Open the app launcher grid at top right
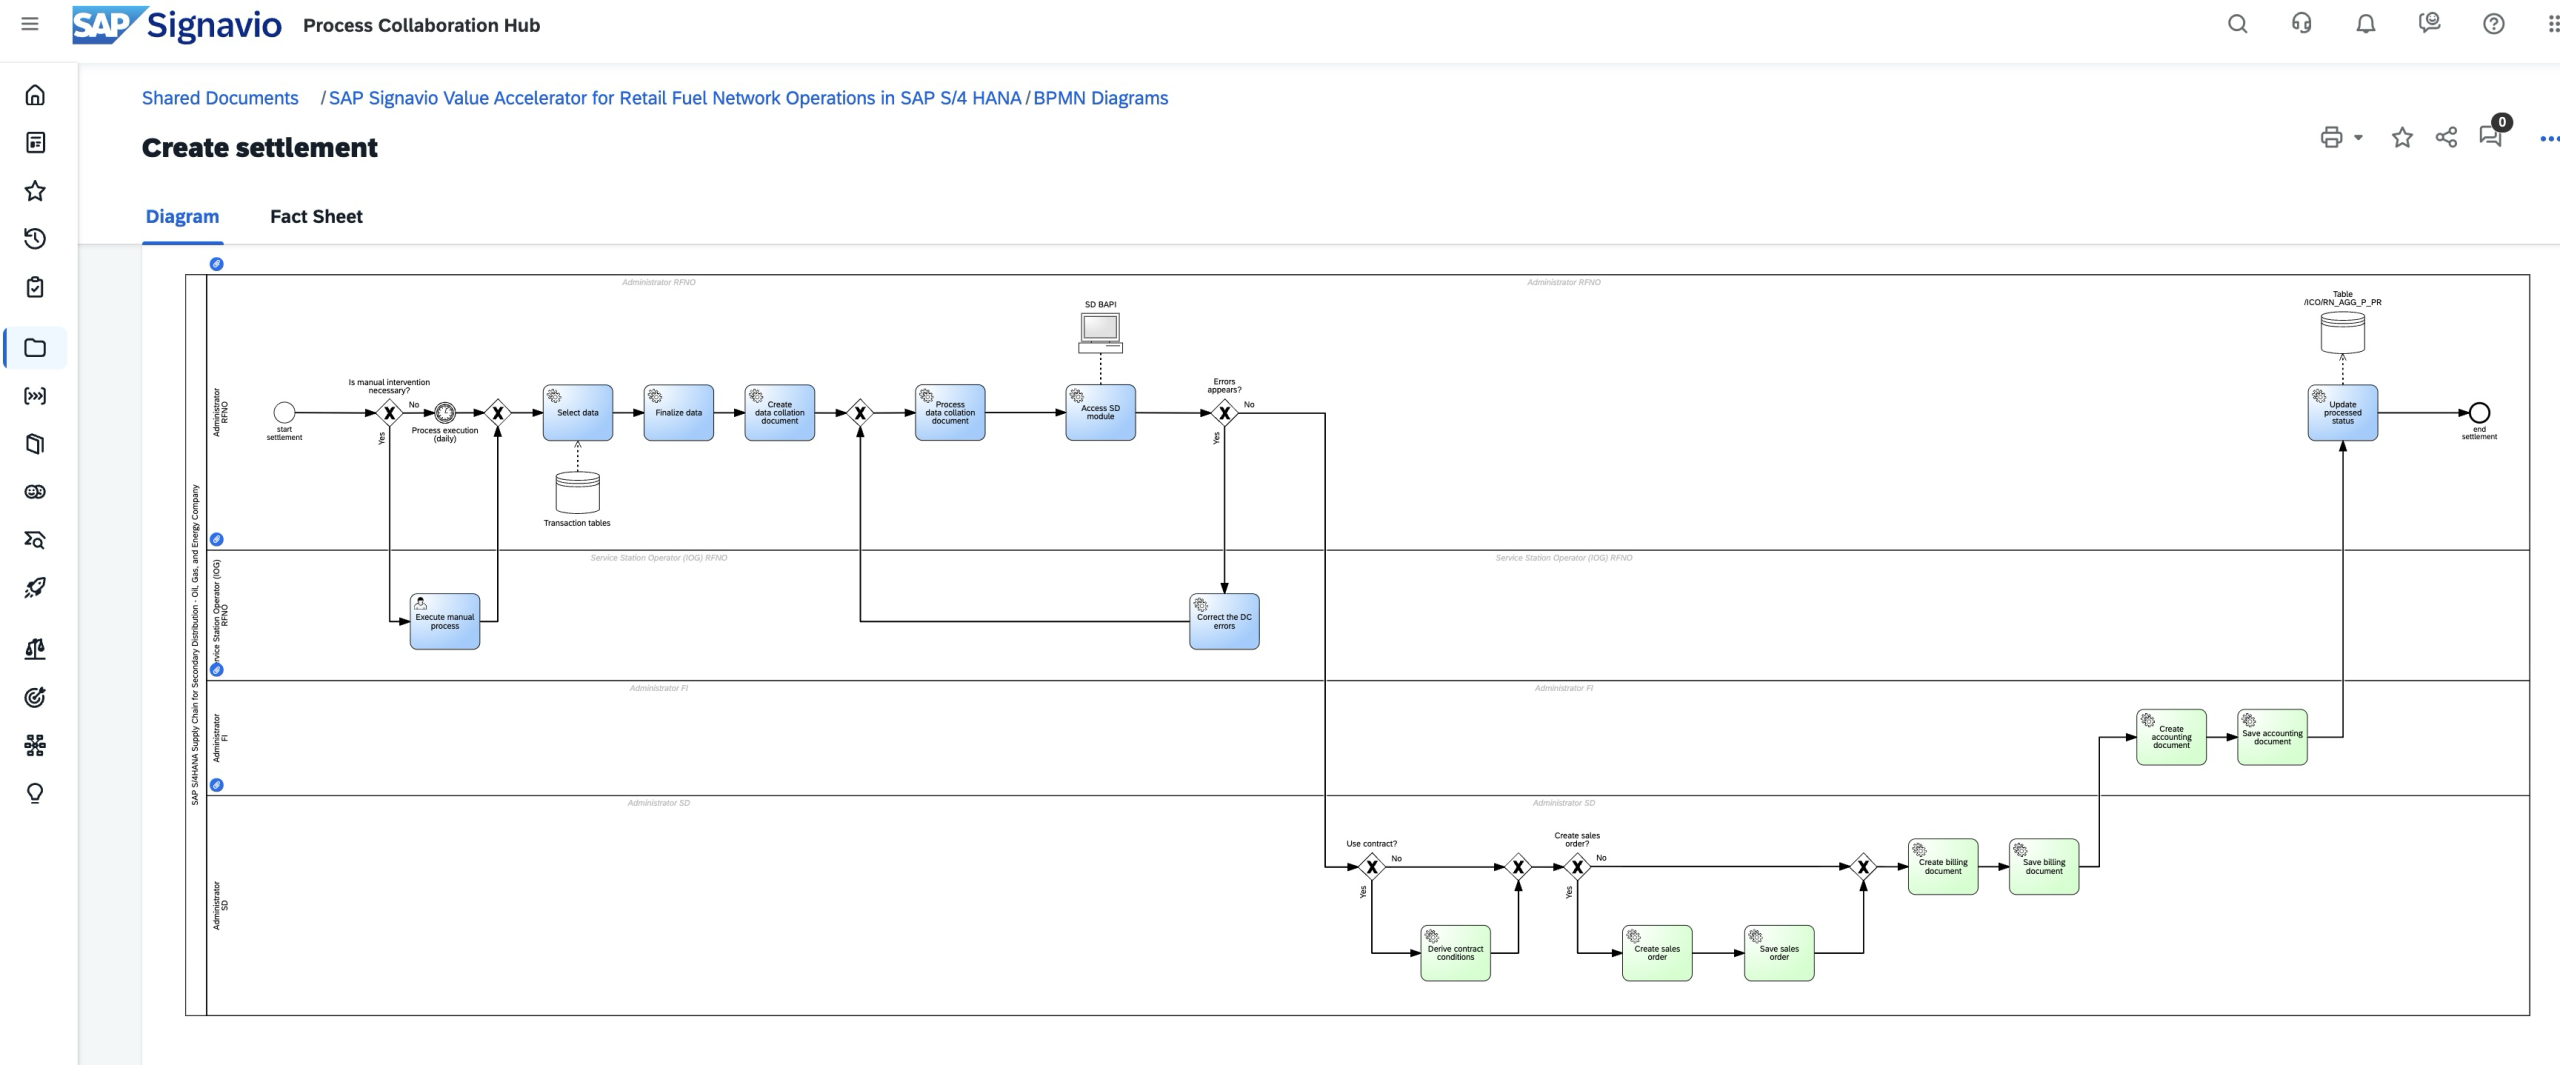Image resolution: width=2560 pixels, height=1065 pixels. pos(2551,24)
